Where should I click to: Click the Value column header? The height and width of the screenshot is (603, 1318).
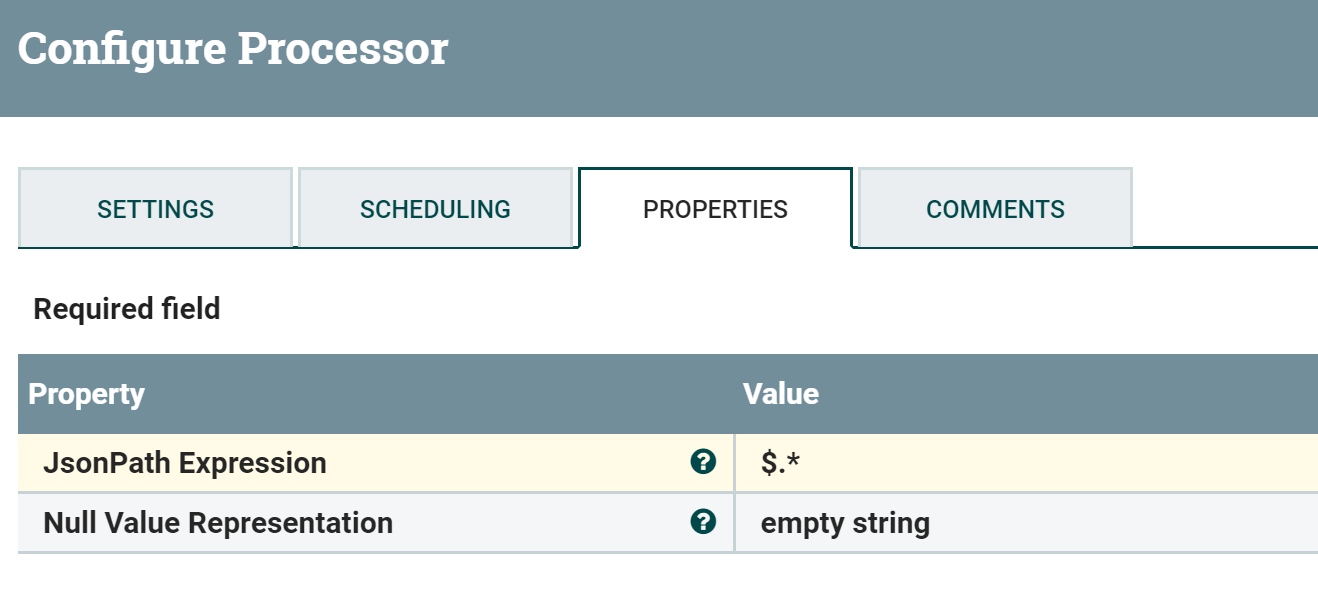tap(781, 394)
